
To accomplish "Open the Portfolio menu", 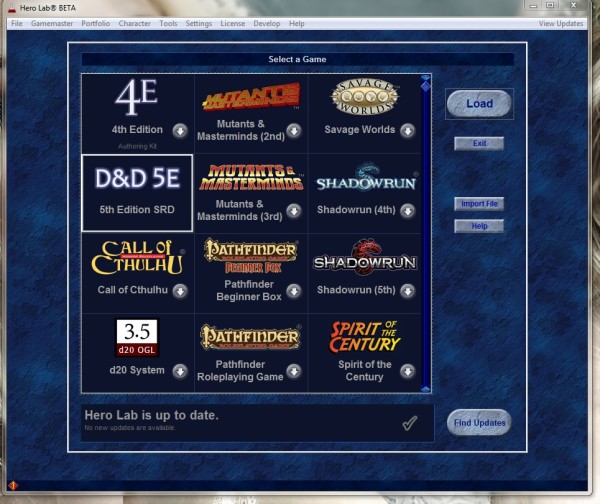I will [96, 24].
